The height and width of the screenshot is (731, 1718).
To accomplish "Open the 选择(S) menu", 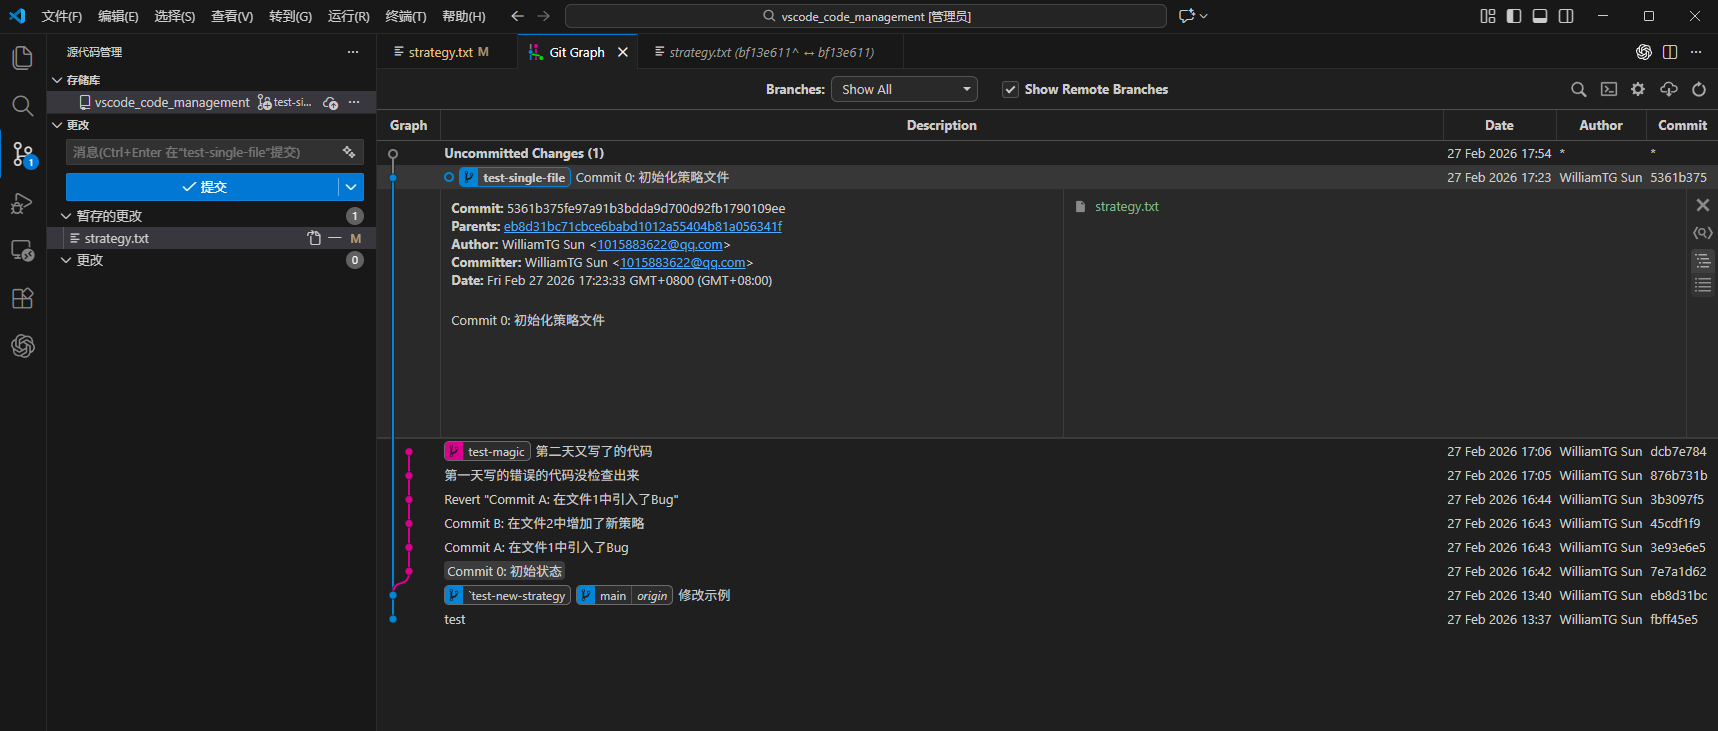I will (x=175, y=16).
